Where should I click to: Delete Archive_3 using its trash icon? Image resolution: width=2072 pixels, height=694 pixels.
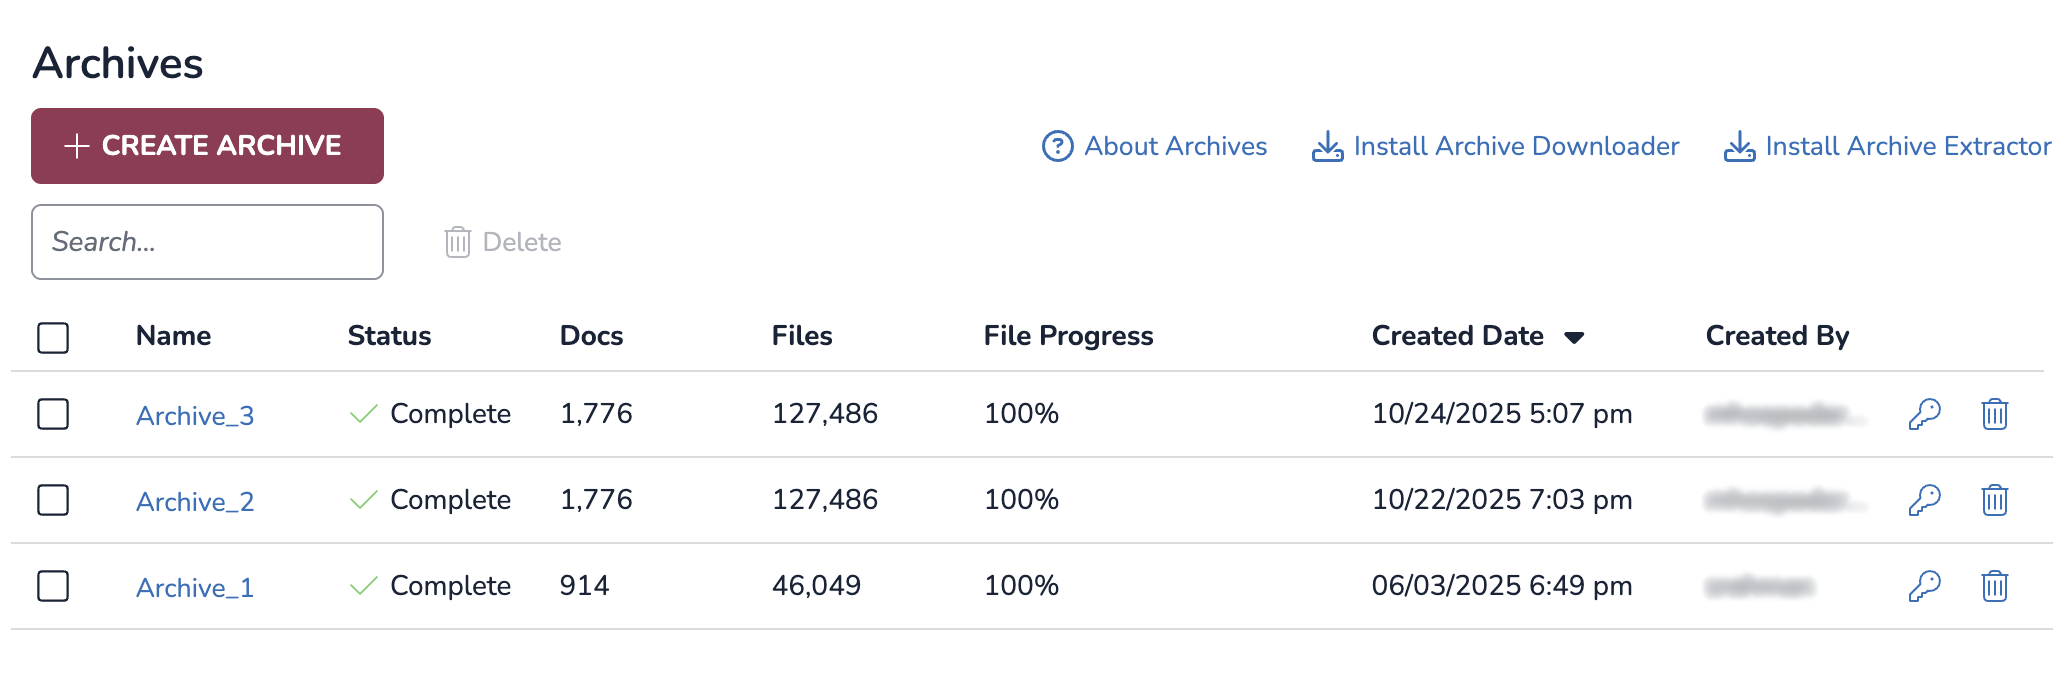pyautogui.click(x=1994, y=414)
